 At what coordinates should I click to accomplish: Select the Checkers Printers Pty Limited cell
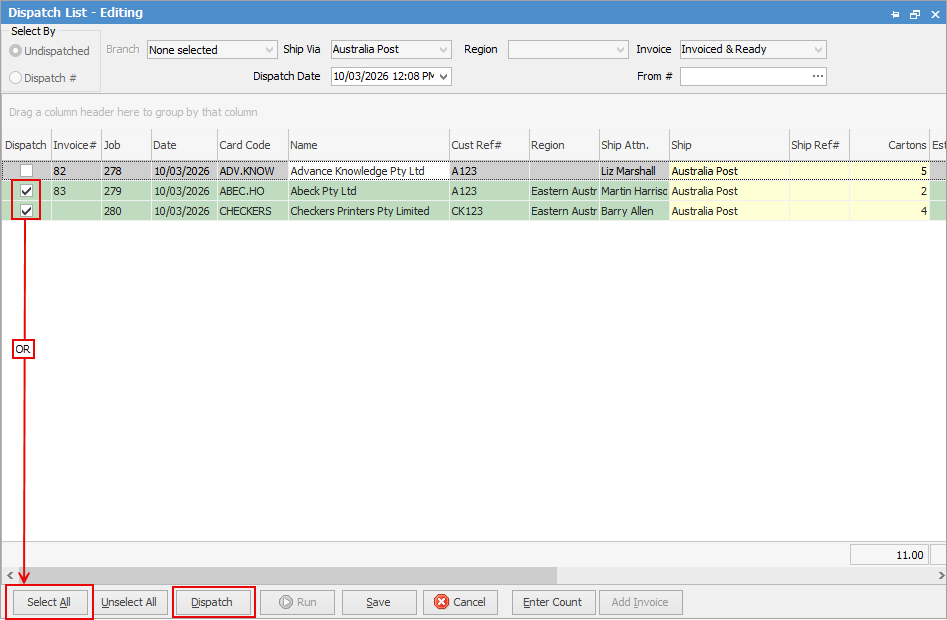368,211
